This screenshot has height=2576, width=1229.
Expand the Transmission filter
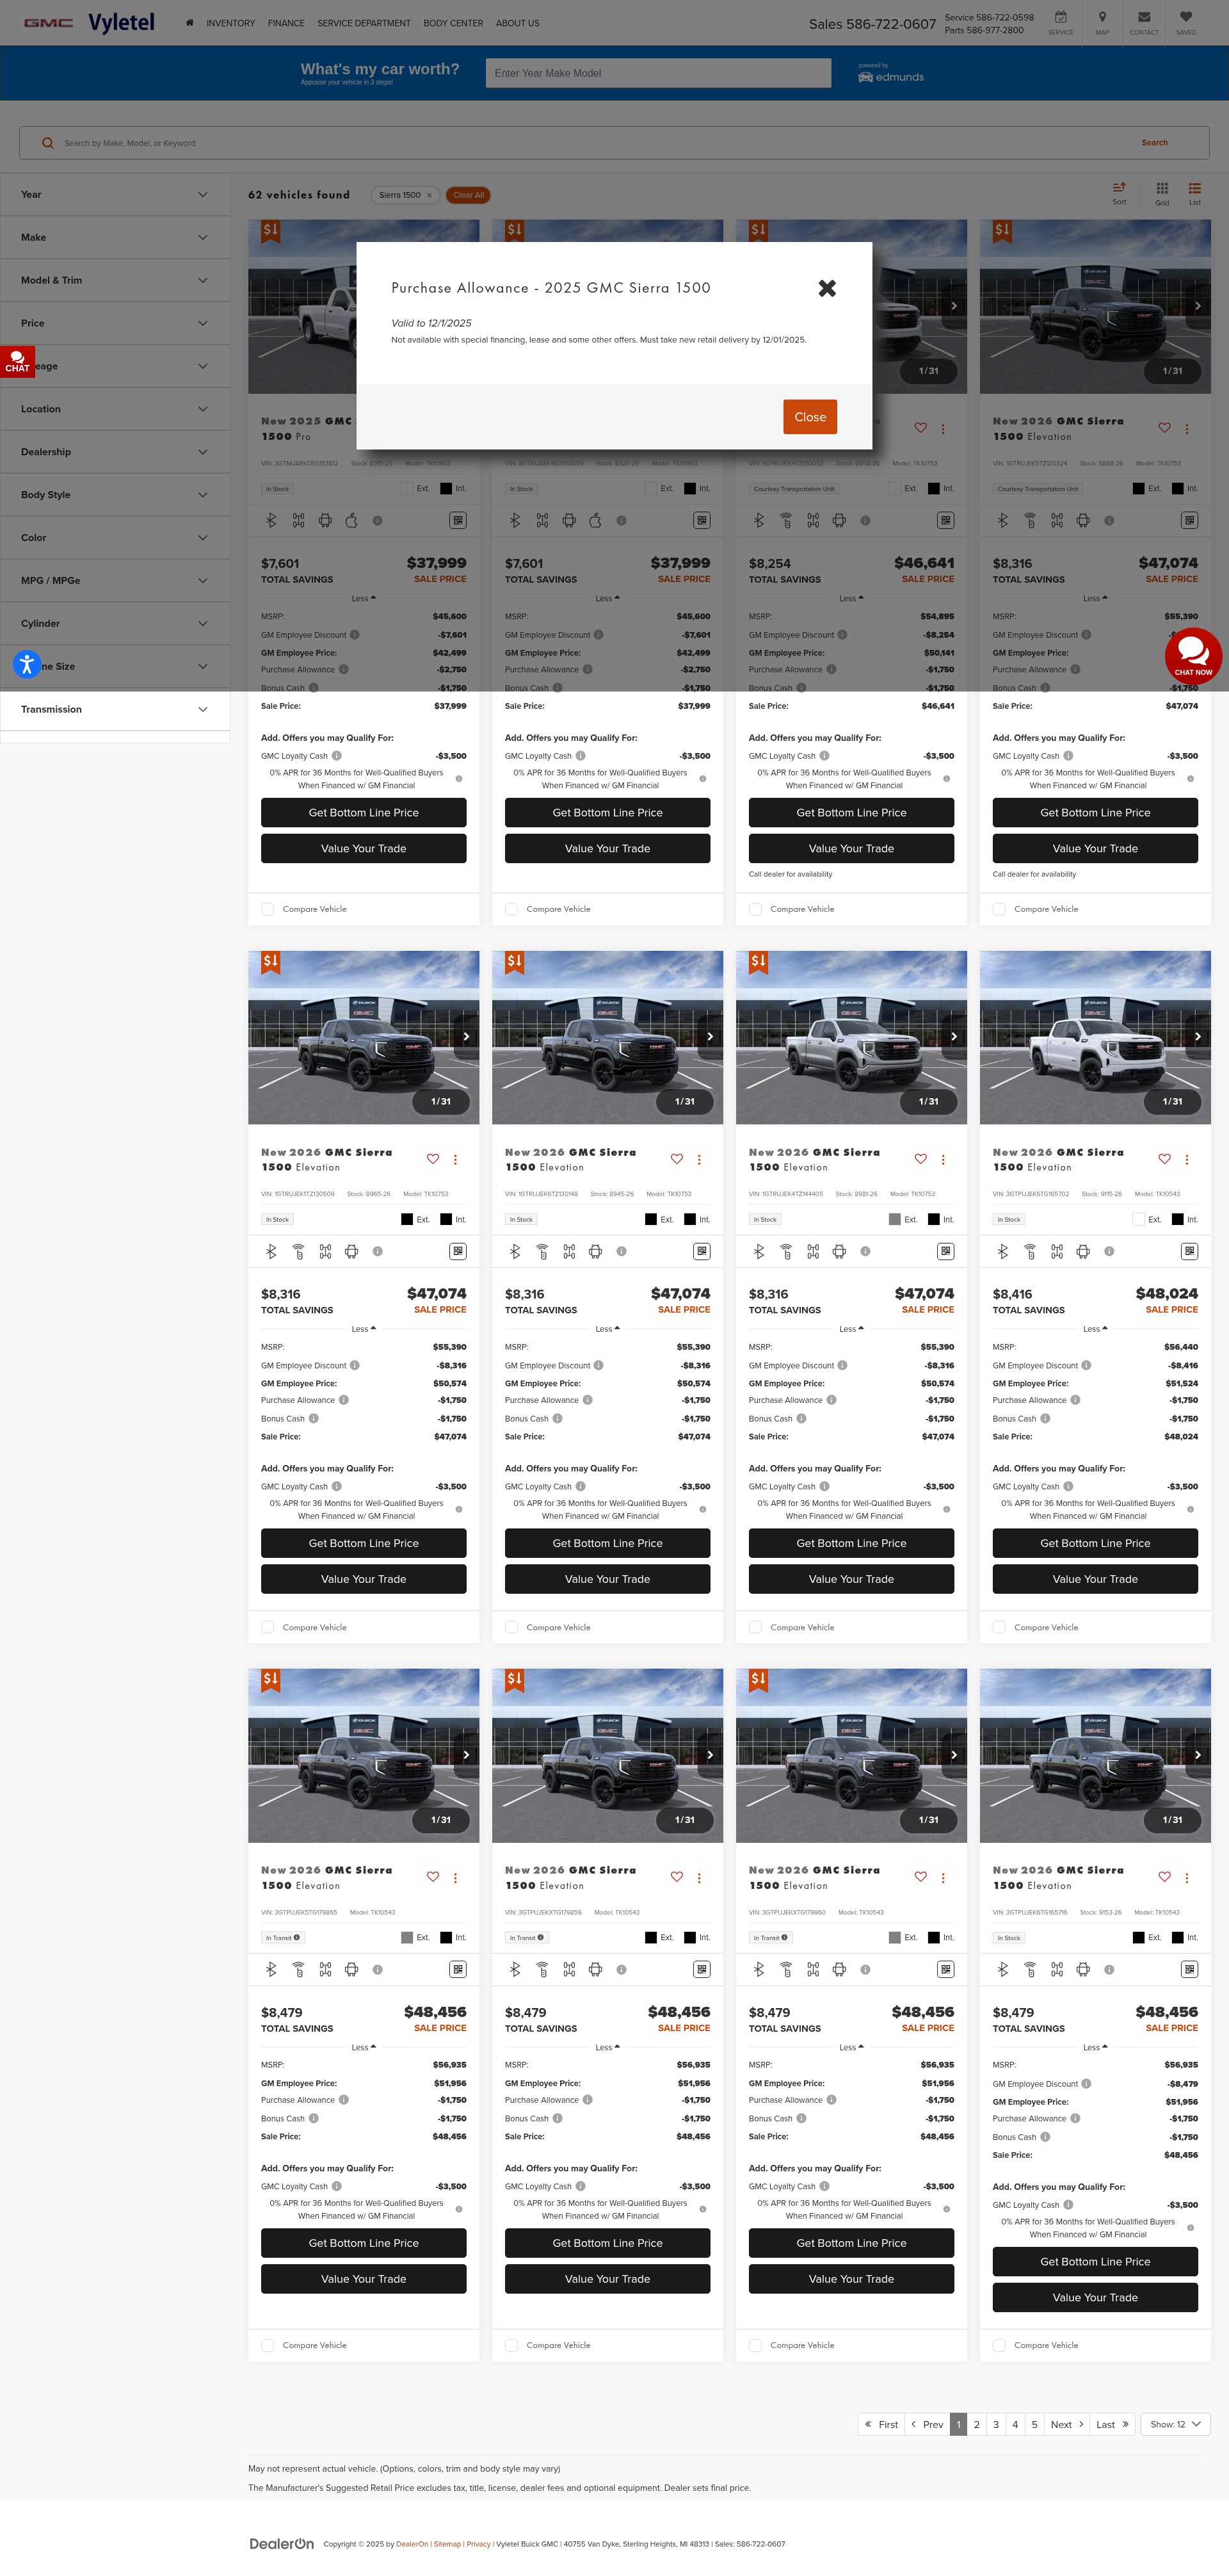click(x=115, y=710)
